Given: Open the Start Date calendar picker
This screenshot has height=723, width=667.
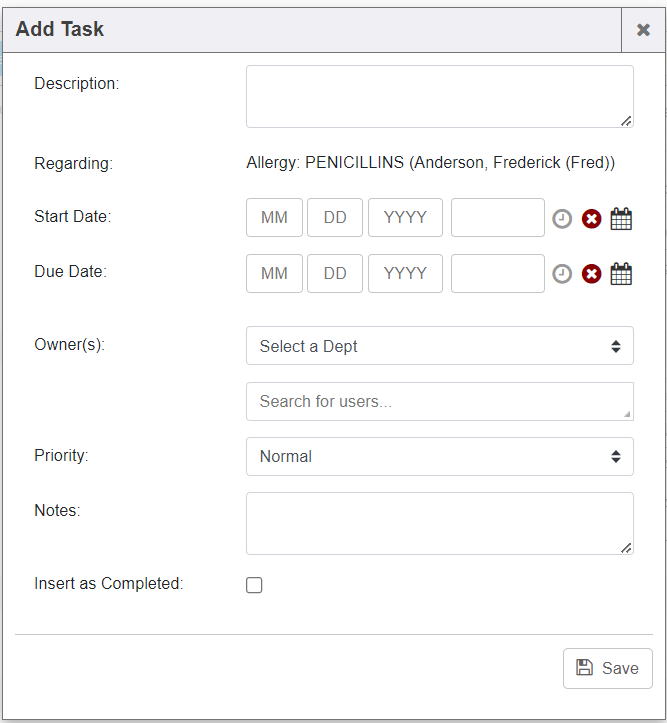Looking at the screenshot, I should [621, 219].
